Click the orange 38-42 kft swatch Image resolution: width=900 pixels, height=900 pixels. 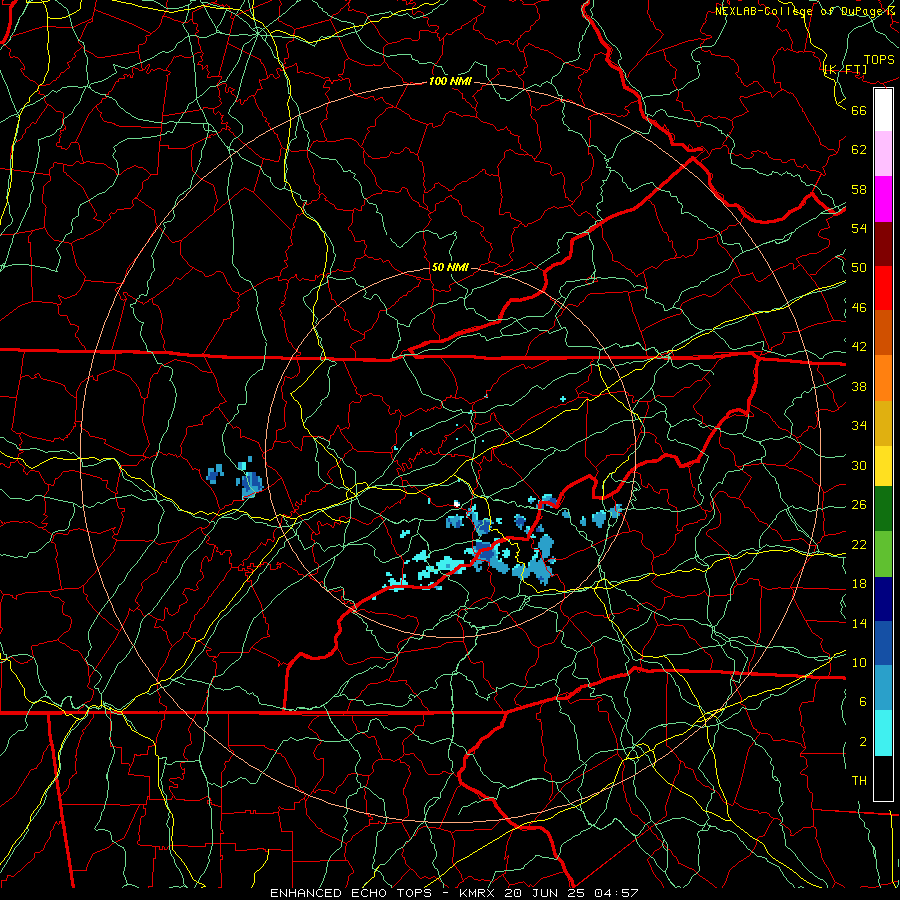883,378
